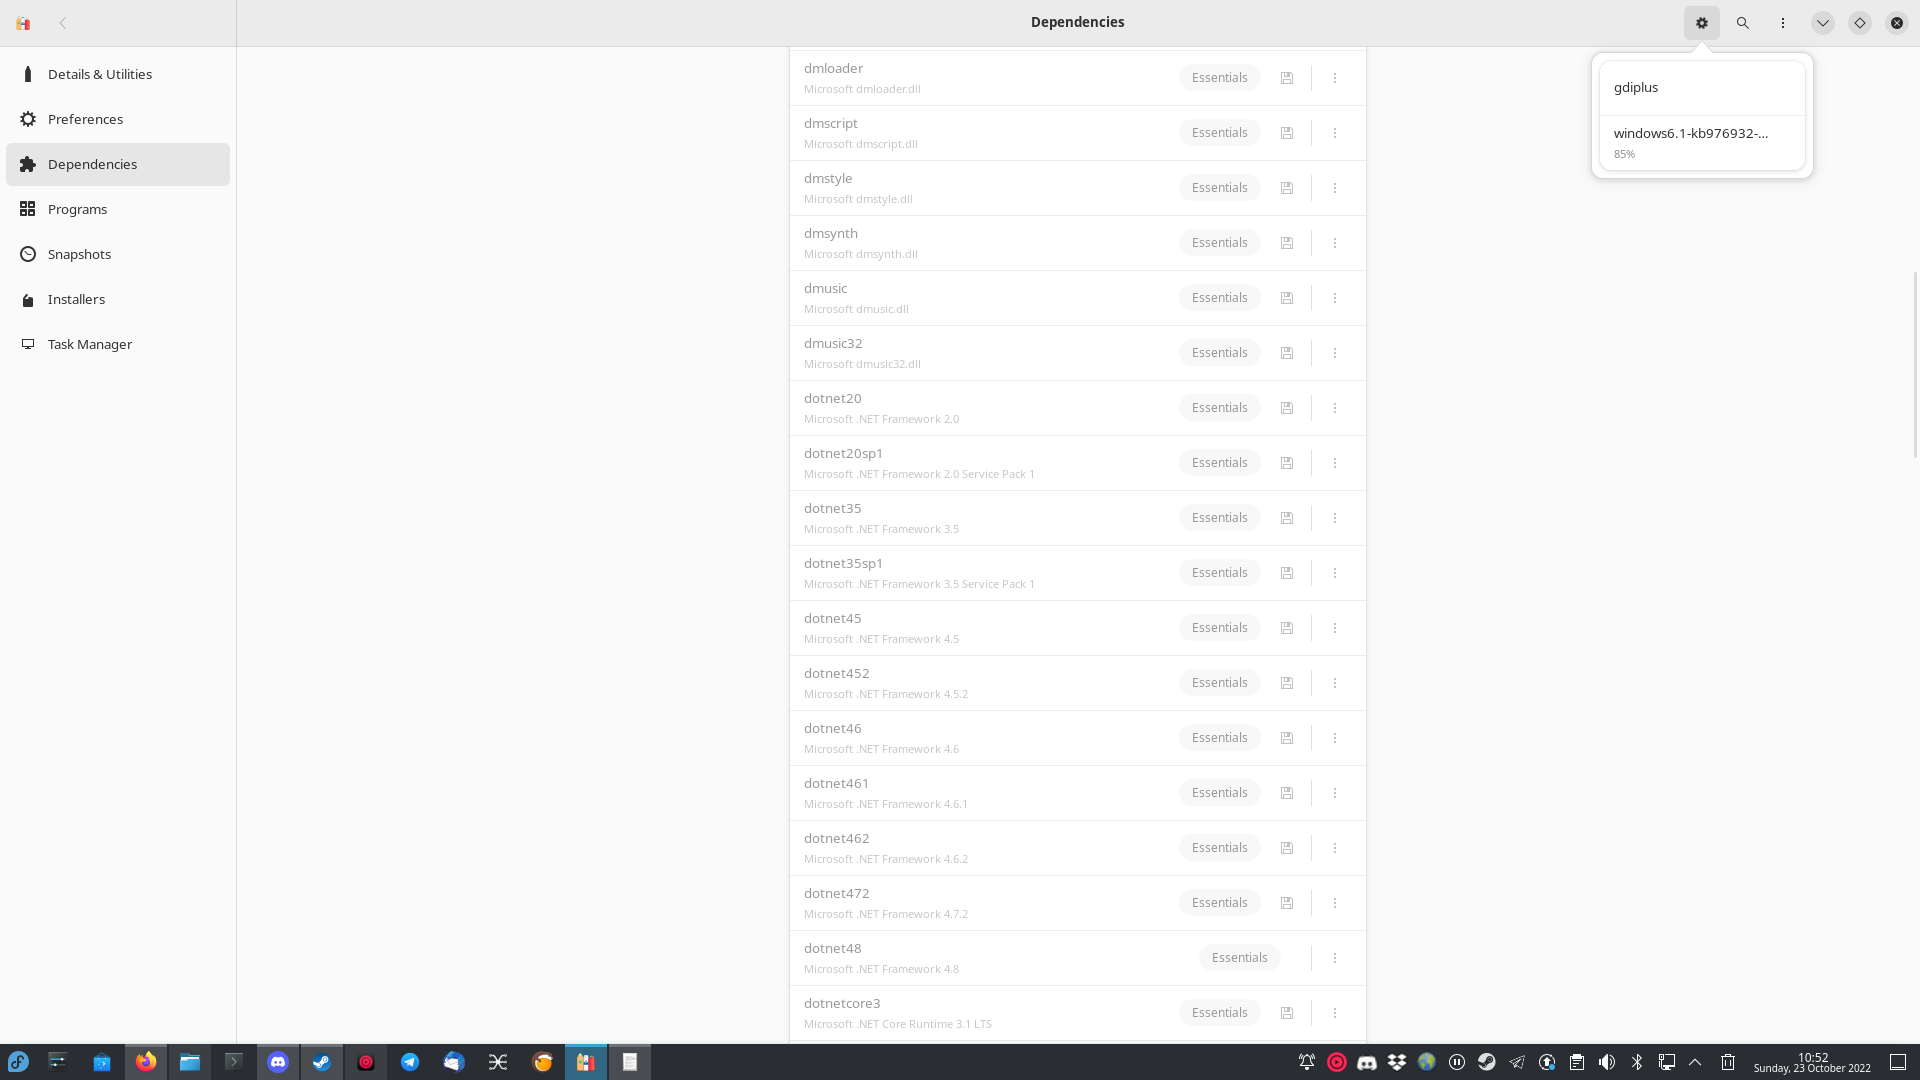Open the three-dot menu for dotnet48
This screenshot has height=1080, width=1920.
(1335, 957)
